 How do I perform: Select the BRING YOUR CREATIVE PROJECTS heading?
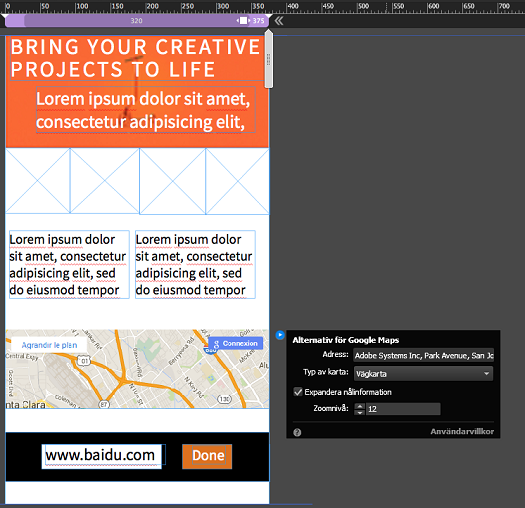(x=137, y=58)
